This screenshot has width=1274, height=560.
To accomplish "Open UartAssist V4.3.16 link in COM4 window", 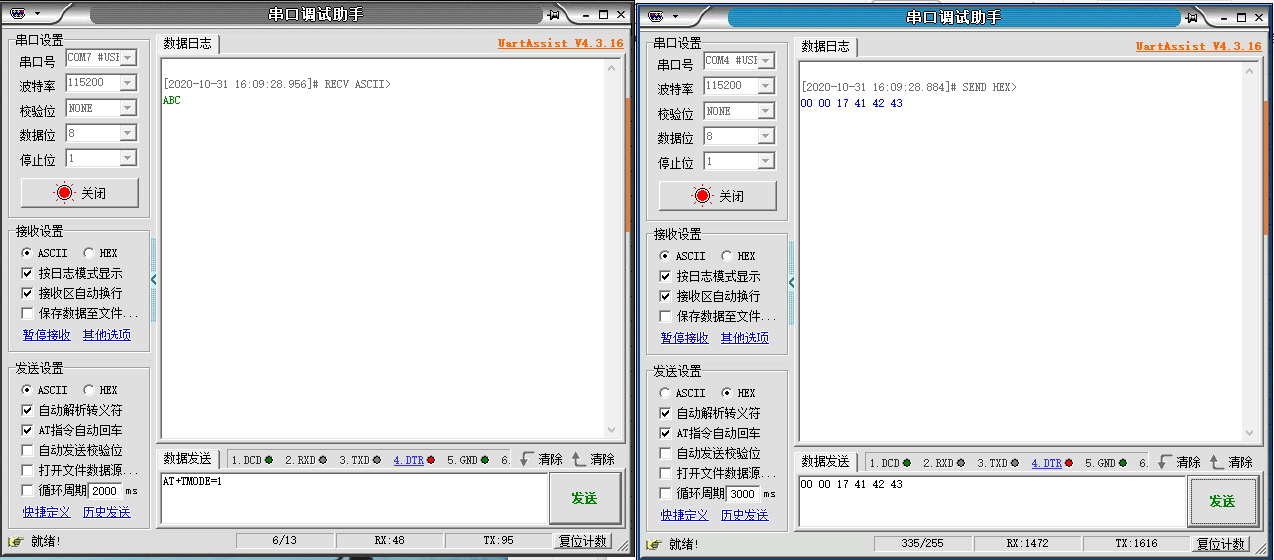I will [1198, 46].
